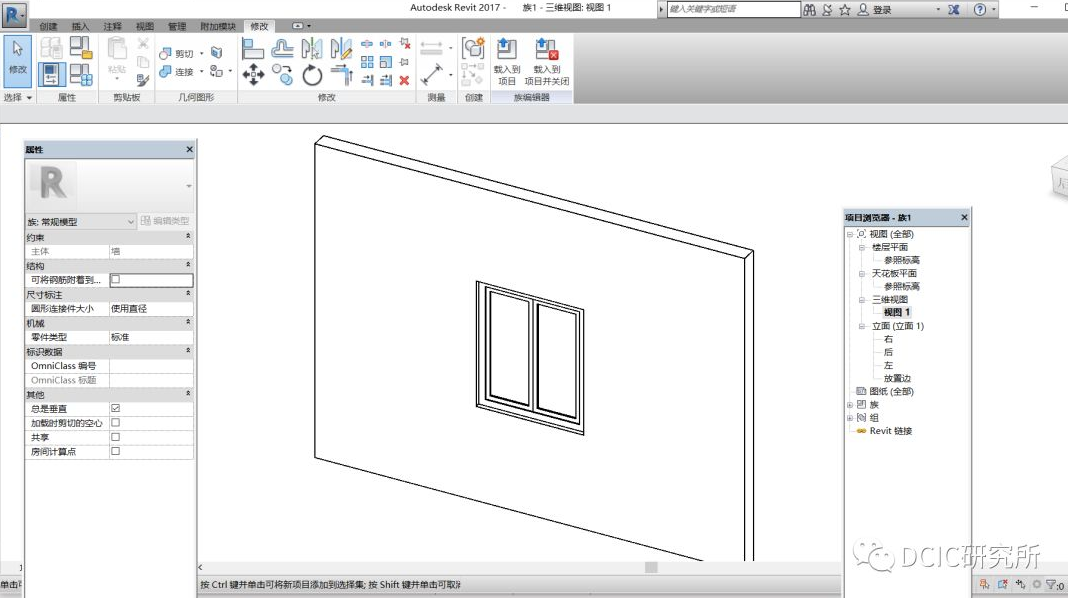Click the horizontal scrollbar thumb below the viewport
The height and width of the screenshot is (598, 1068).
coord(651,567)
